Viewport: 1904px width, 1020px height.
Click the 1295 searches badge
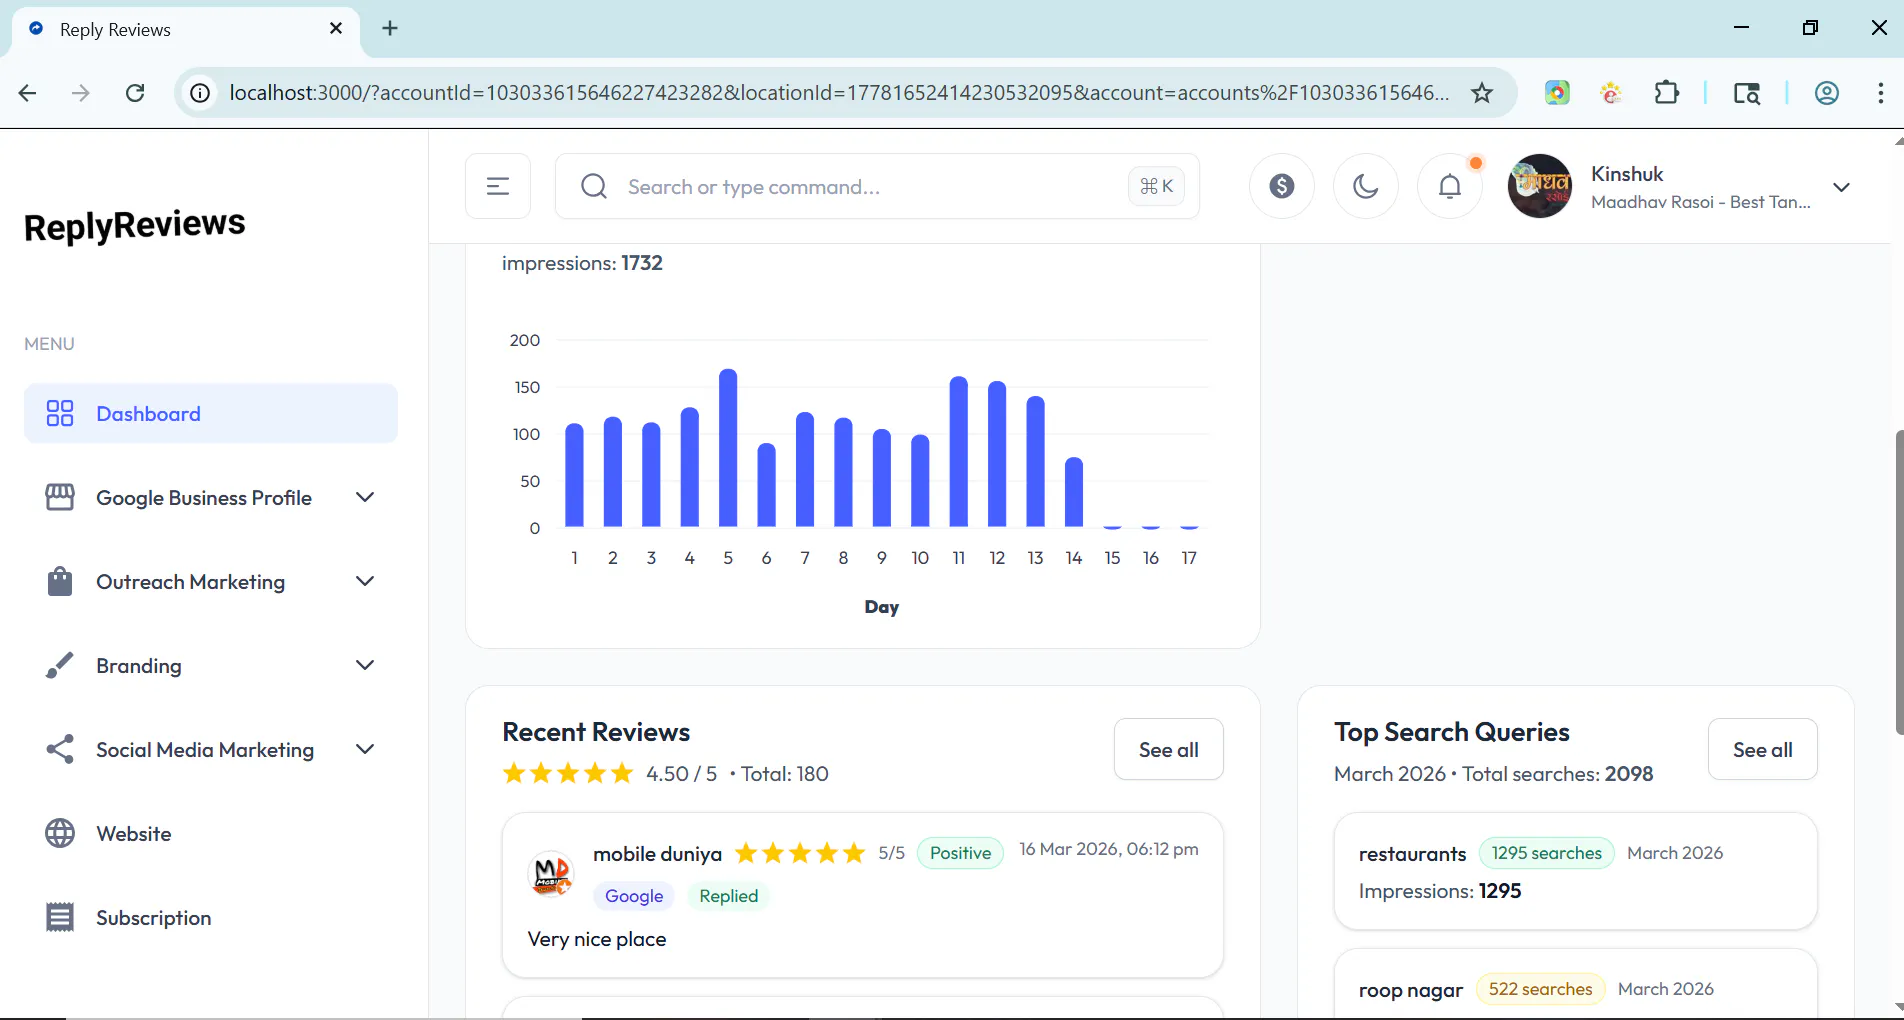[x=1546, y=853]
